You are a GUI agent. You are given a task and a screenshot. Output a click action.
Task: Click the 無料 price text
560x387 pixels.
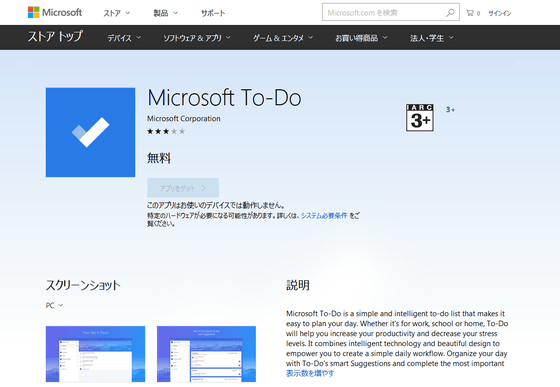(x=159, y=158)
